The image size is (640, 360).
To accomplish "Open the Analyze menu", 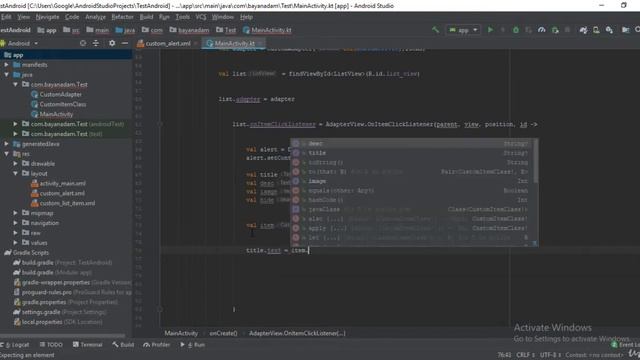I will point(95,17).
